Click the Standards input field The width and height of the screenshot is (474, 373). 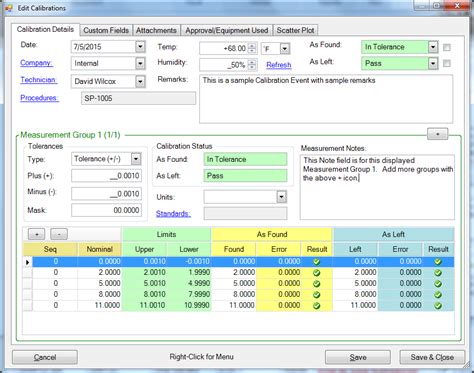point(245,214)
